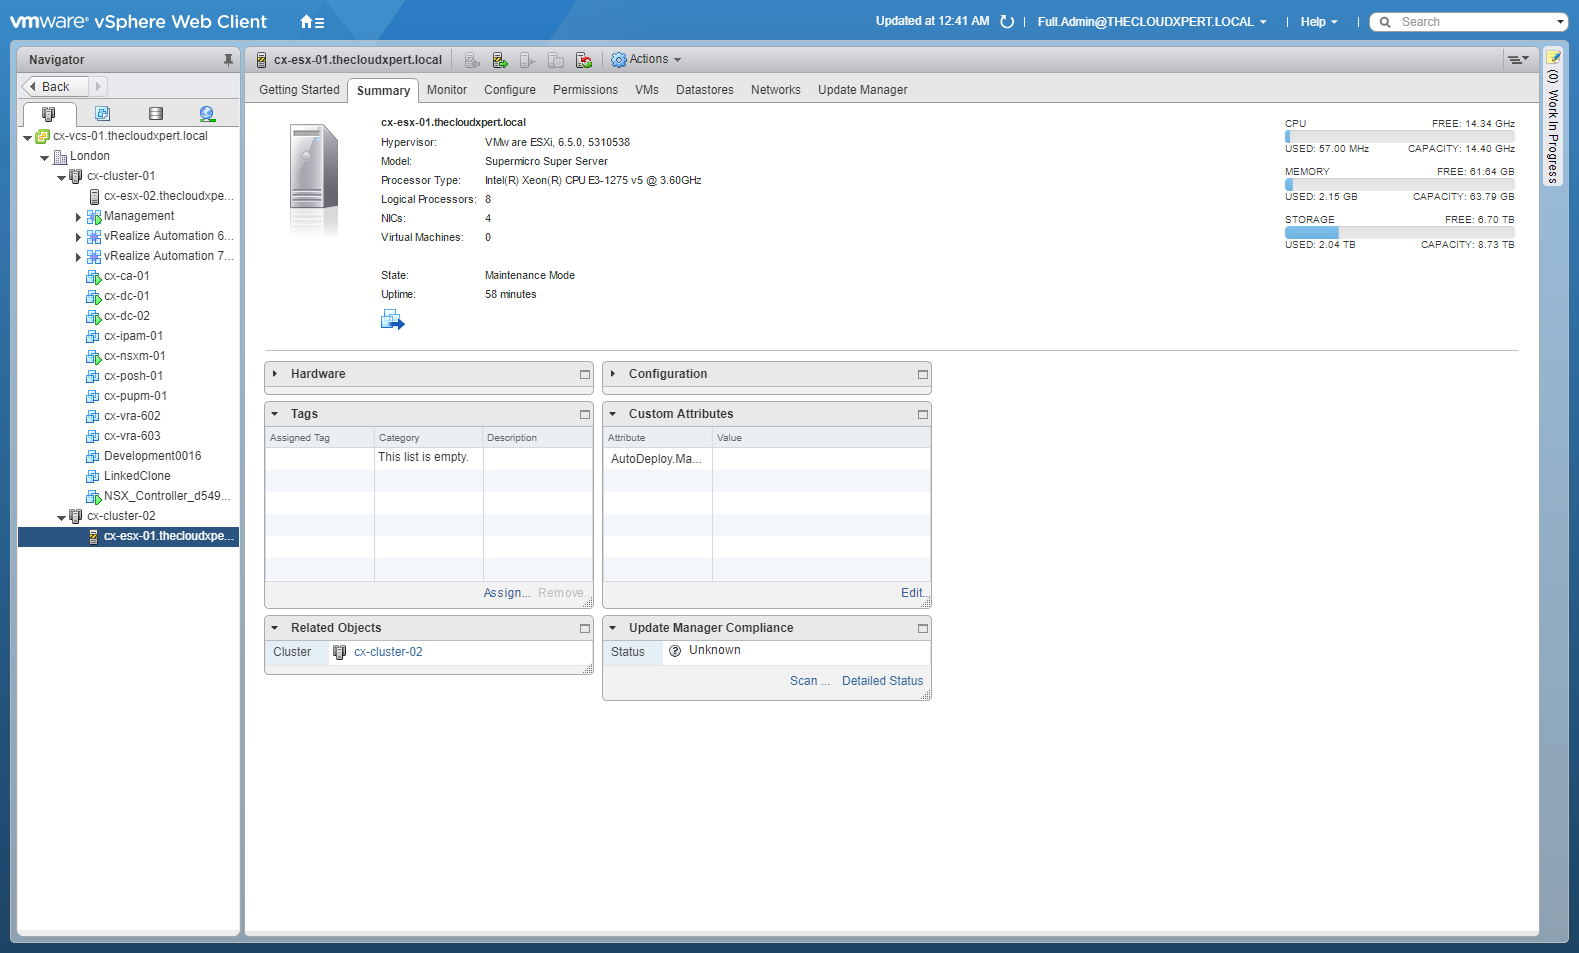Switch to VMs and Templates navigator view
The image size is (1579, 953).
pyautogui.click(x=102, y=114)
